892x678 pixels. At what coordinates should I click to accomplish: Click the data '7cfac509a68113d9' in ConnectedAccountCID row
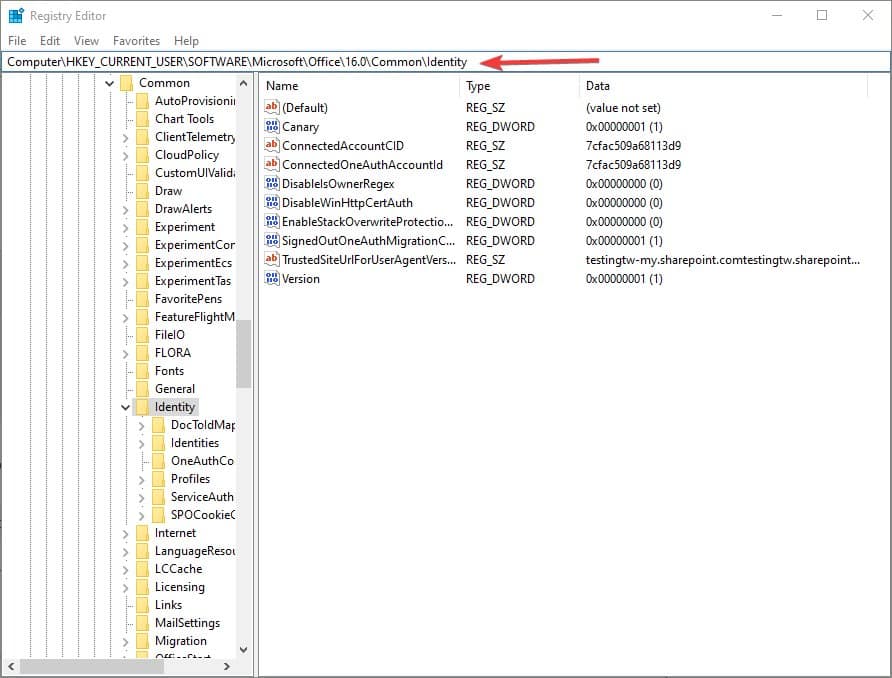coord(633,146)
